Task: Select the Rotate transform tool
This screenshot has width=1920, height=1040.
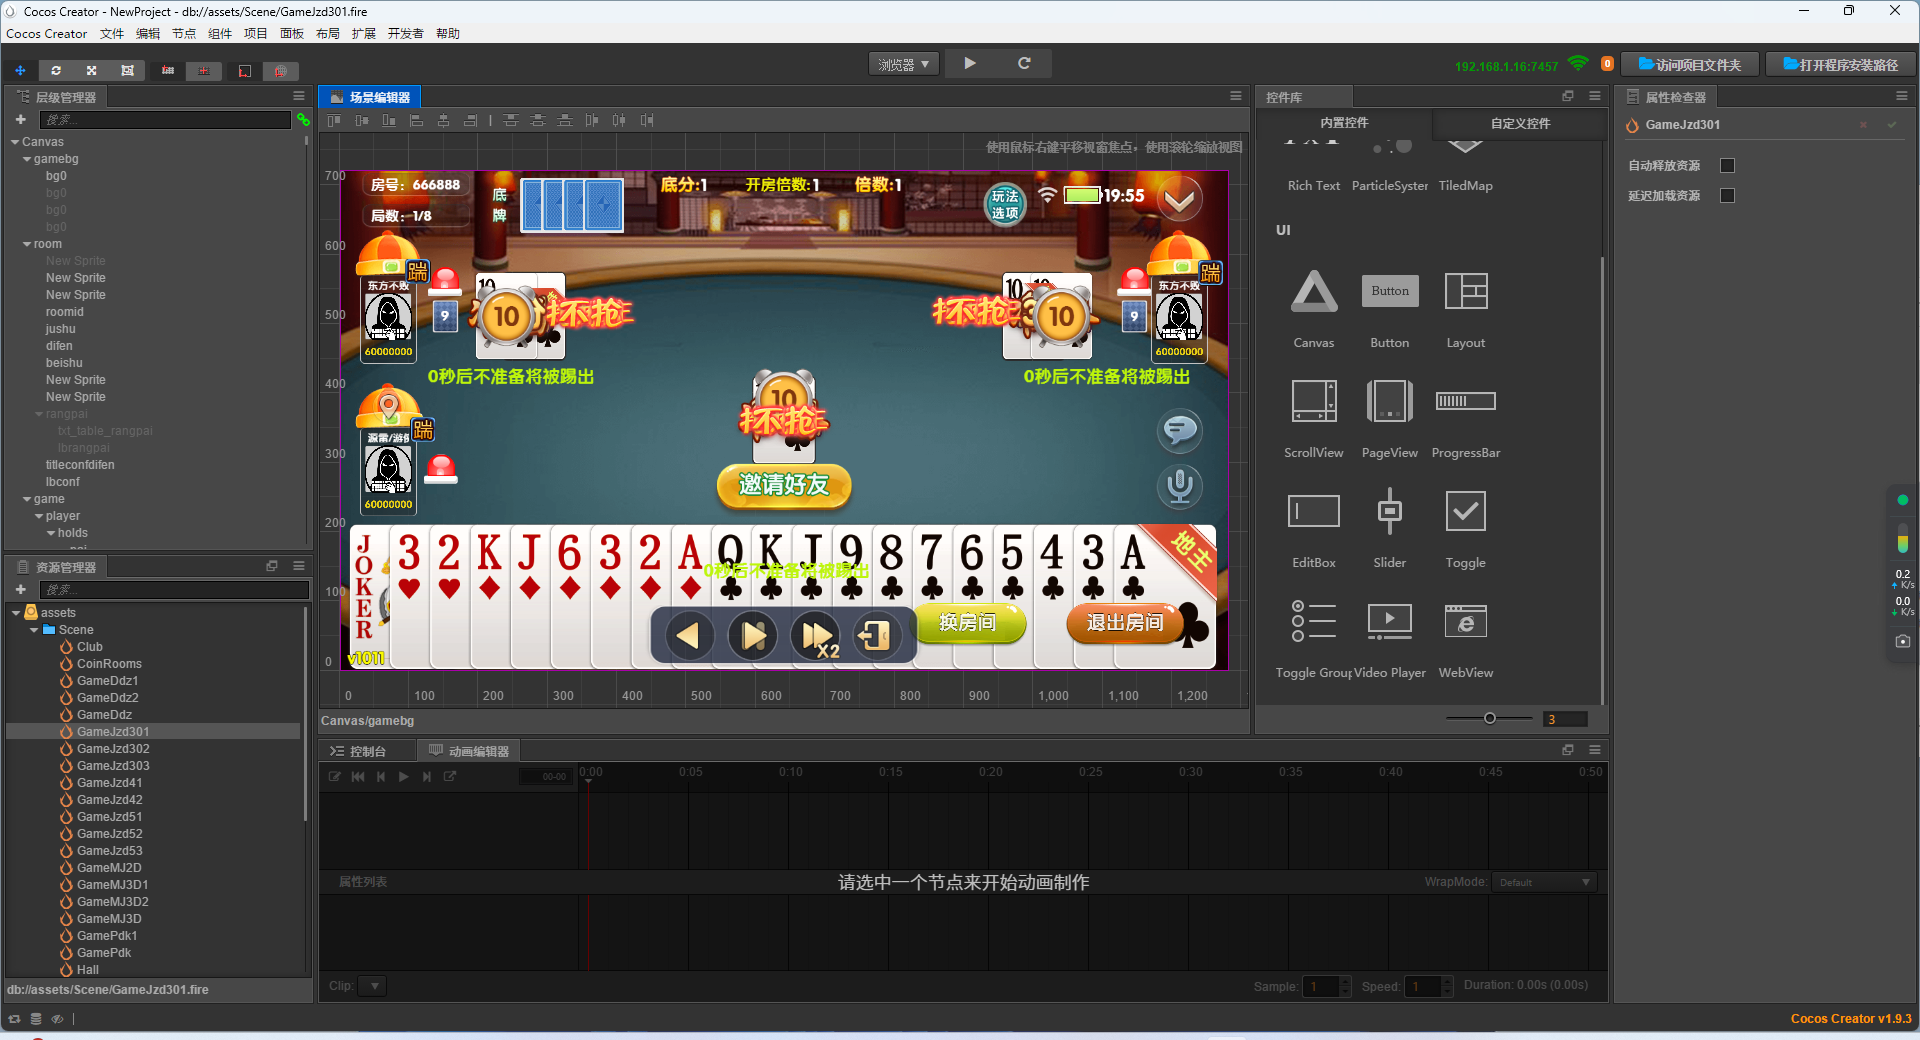Action: click(56, 71)
